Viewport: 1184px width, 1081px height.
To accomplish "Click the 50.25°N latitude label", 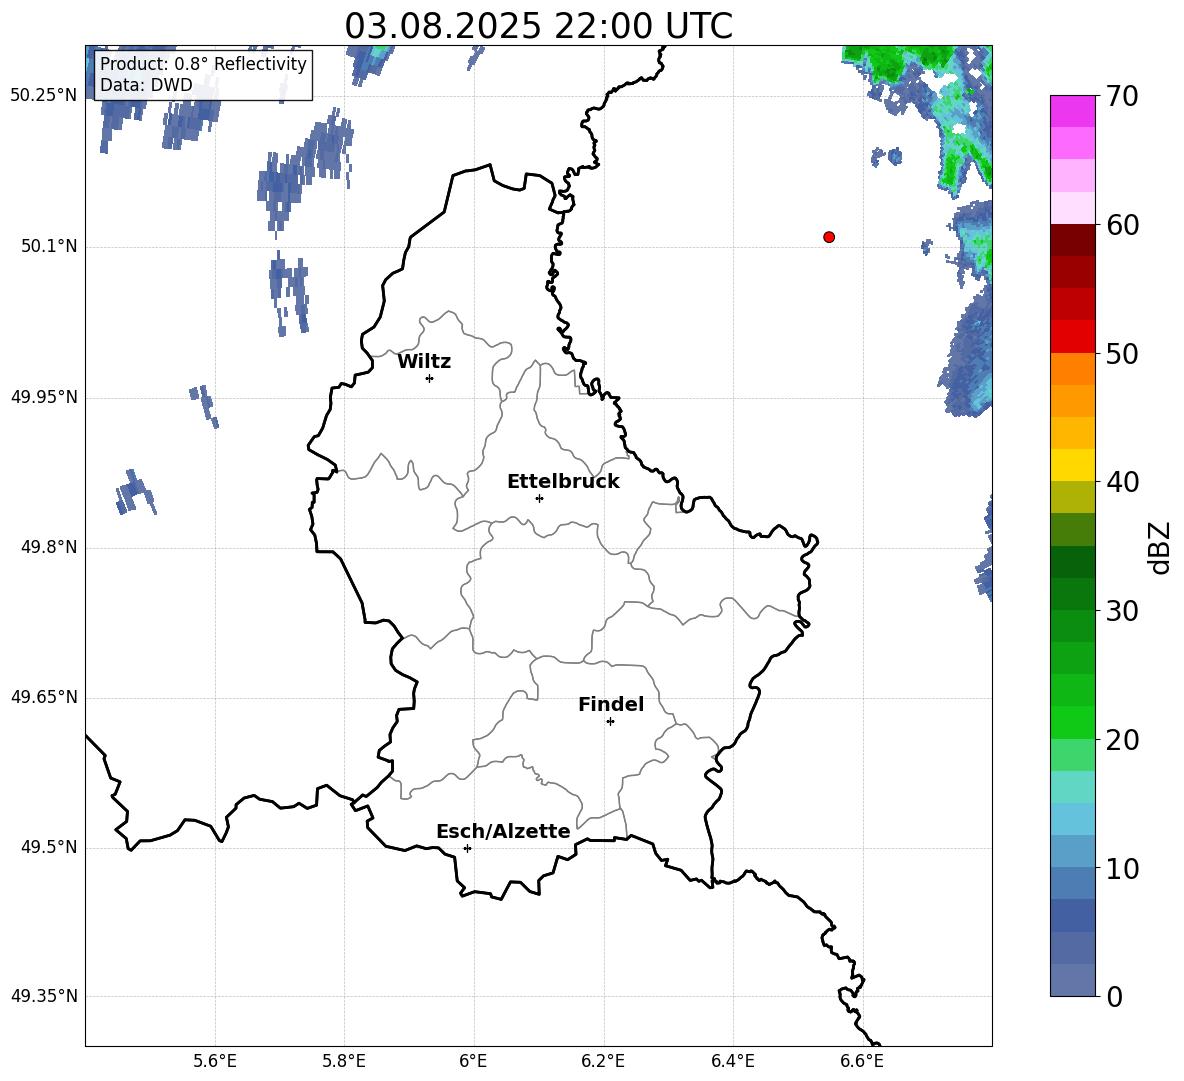I will pos(44,96).
